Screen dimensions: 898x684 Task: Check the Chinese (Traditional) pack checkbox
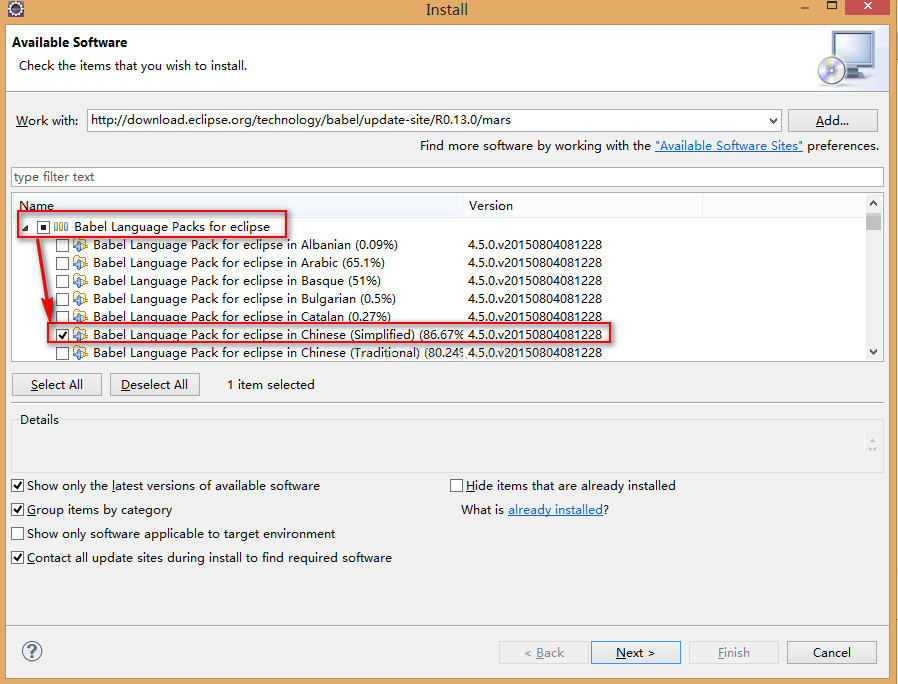tap(62, 353)
